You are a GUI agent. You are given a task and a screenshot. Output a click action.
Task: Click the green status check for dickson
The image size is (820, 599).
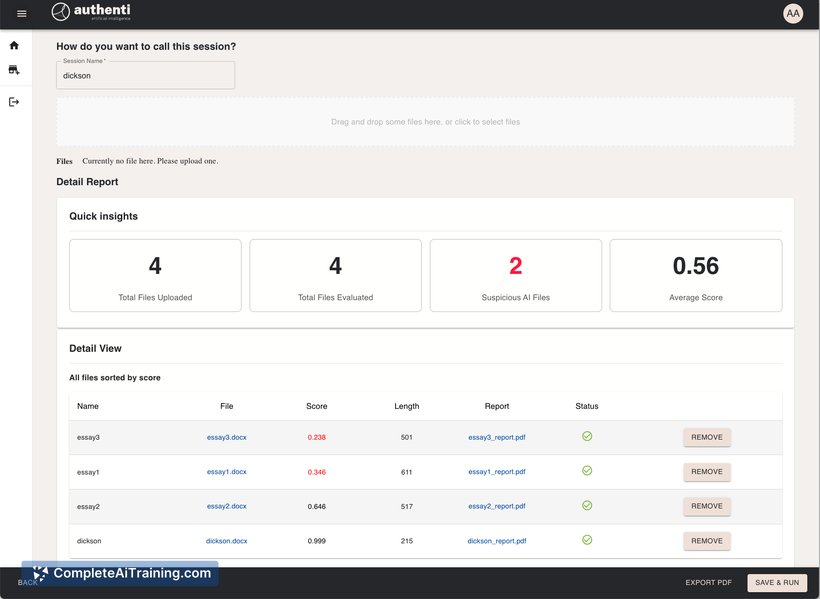587,540
